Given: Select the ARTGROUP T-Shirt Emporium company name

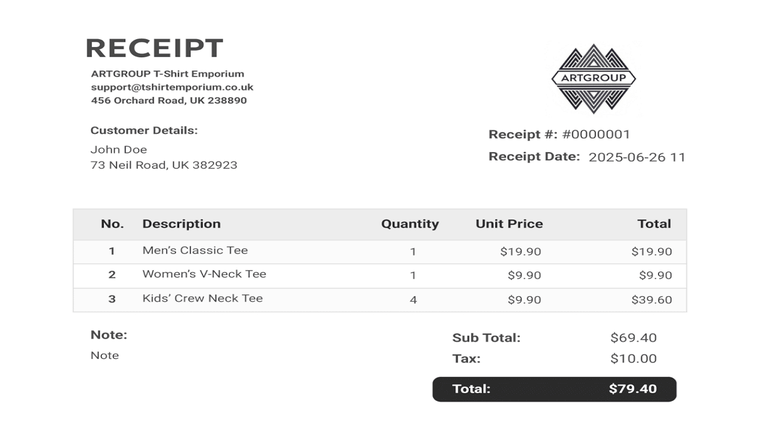Looking at the screenshot, I should coord(167,73).
